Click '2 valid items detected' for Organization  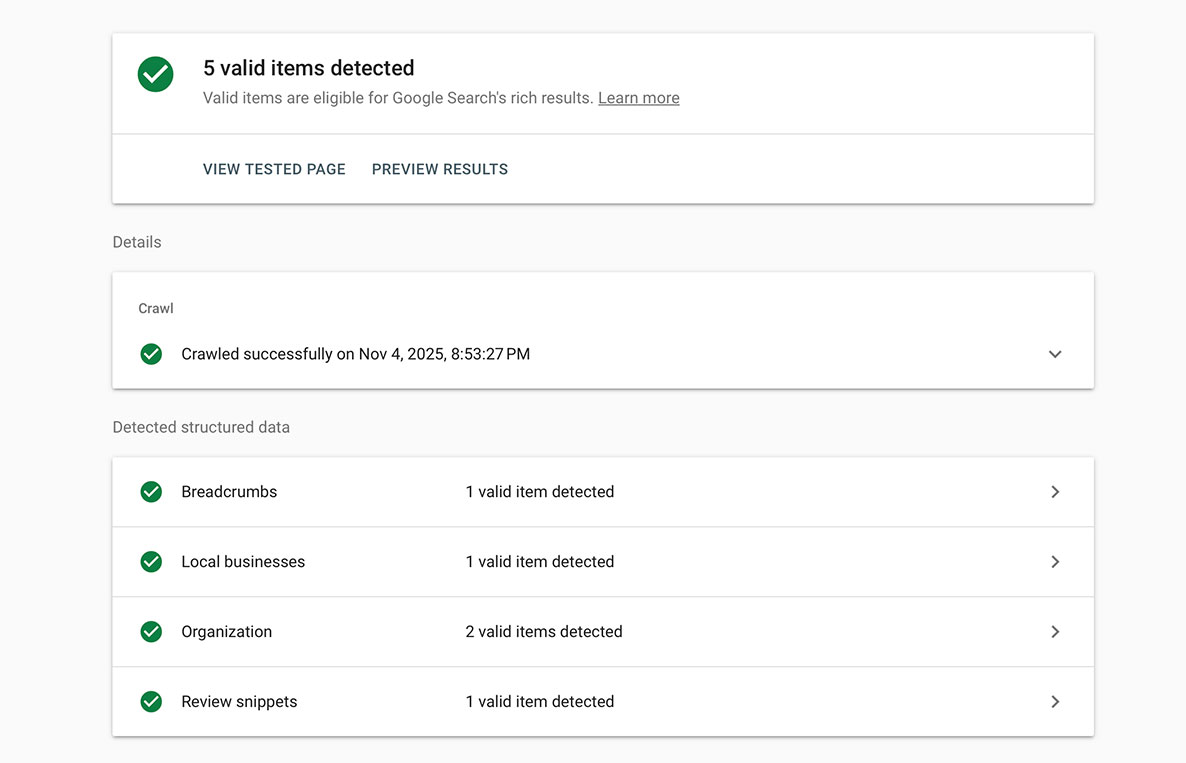pos(543,631)
